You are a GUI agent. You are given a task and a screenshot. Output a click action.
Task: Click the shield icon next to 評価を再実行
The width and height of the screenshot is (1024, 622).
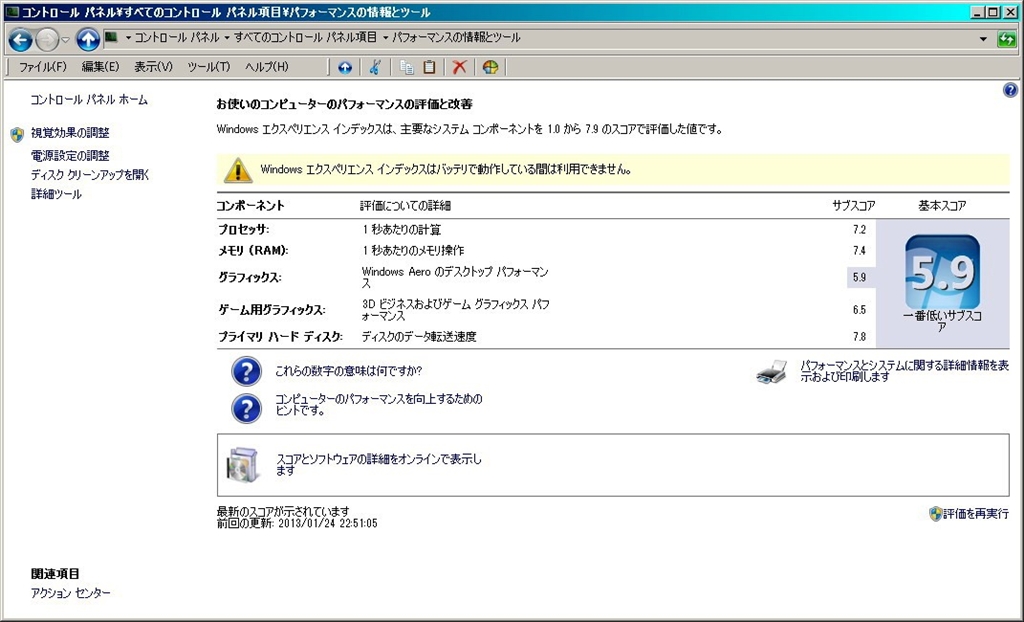(x=935, y=514)
